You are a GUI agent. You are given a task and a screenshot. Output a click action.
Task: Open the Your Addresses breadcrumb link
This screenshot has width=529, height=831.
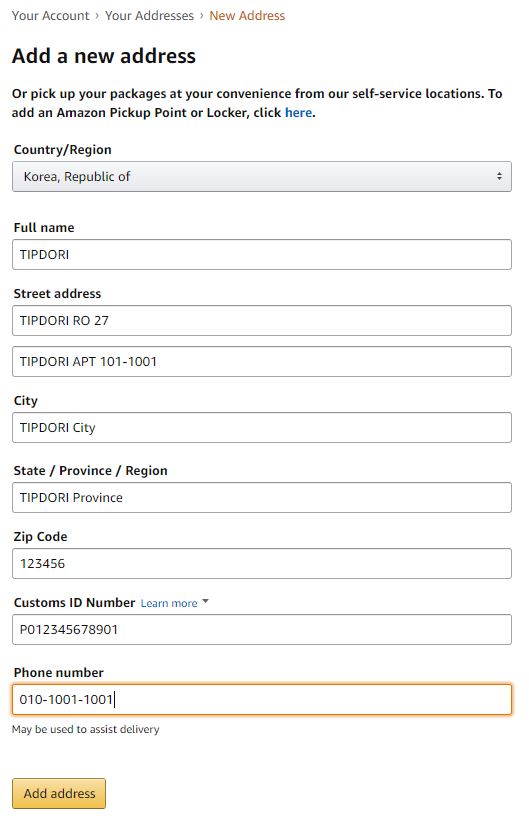point(149,16)
